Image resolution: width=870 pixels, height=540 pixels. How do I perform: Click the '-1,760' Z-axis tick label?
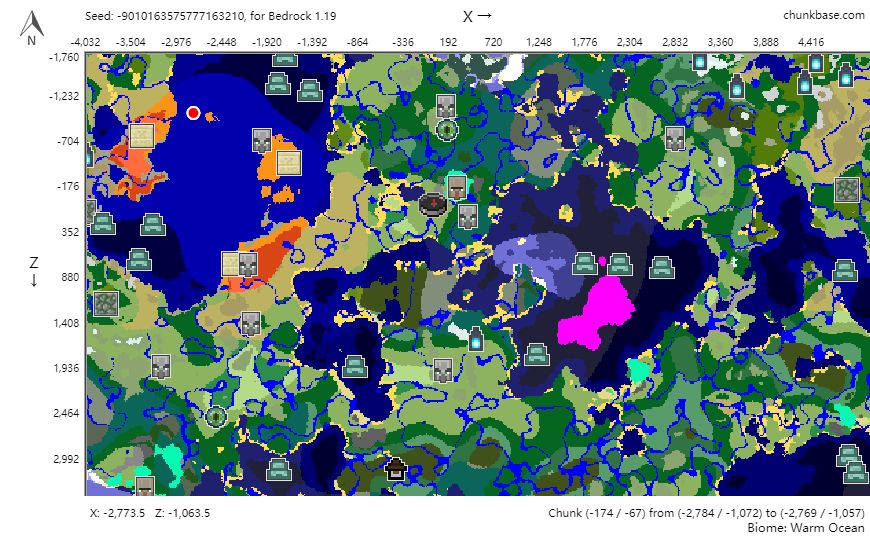[x=64, y=57]
